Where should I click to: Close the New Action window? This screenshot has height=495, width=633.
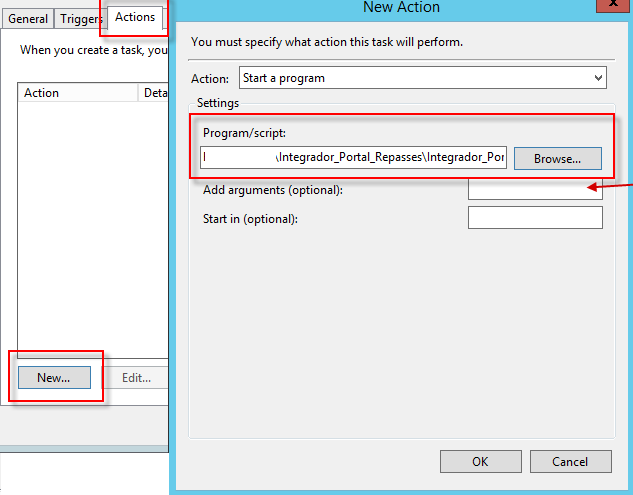(612, 5)
